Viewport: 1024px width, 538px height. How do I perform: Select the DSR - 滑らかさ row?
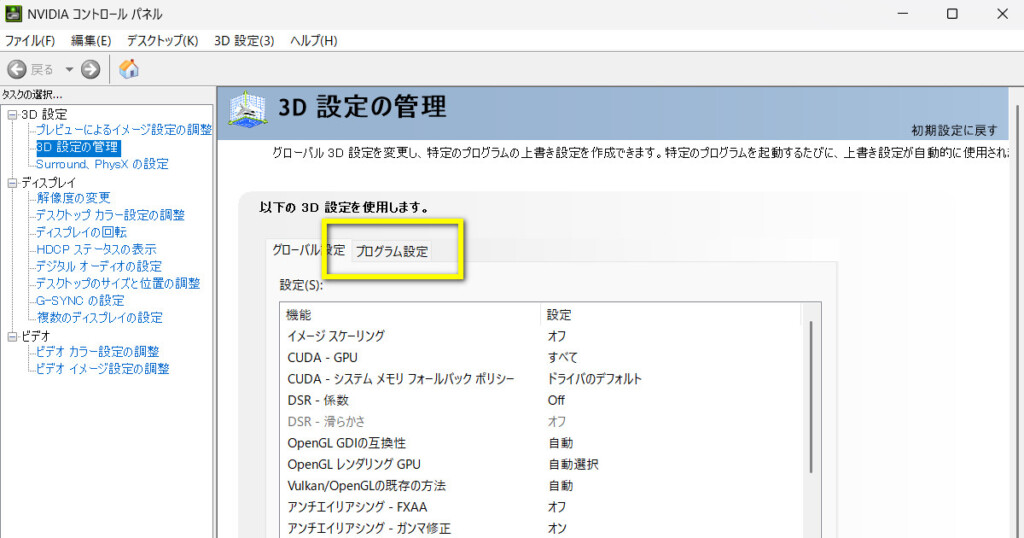click(543, 421)
